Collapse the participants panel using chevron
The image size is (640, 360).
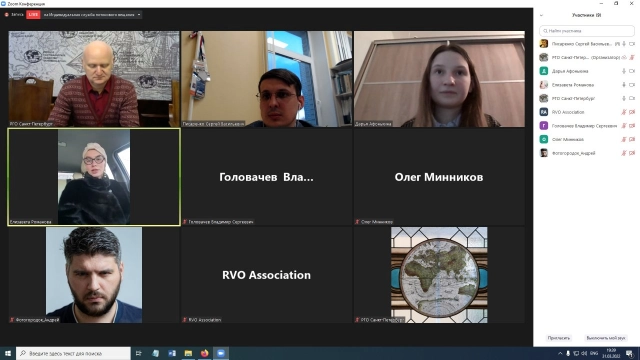(x=541, y=15)
